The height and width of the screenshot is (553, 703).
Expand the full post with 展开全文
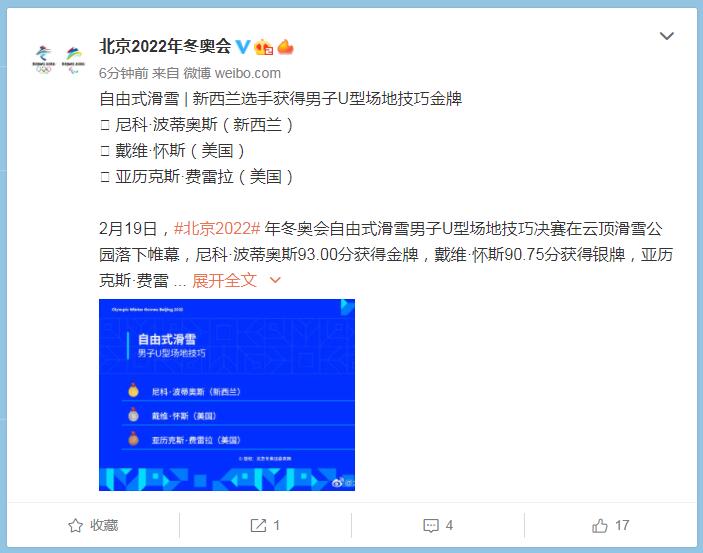(224, 281)
